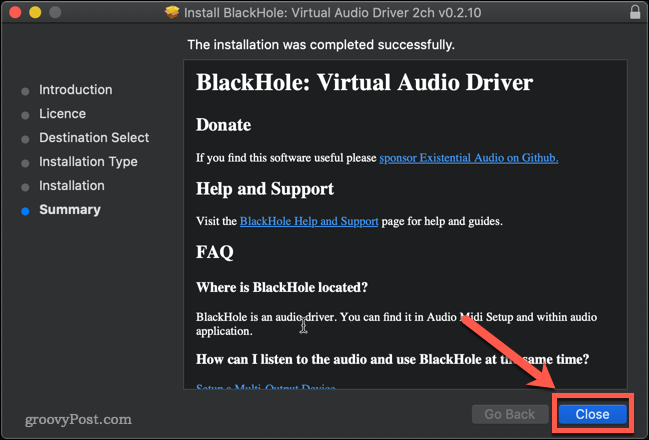Click the padlock icon in the title bar
Viewport: 649px width, 440px height.
(x=636, y=13)
